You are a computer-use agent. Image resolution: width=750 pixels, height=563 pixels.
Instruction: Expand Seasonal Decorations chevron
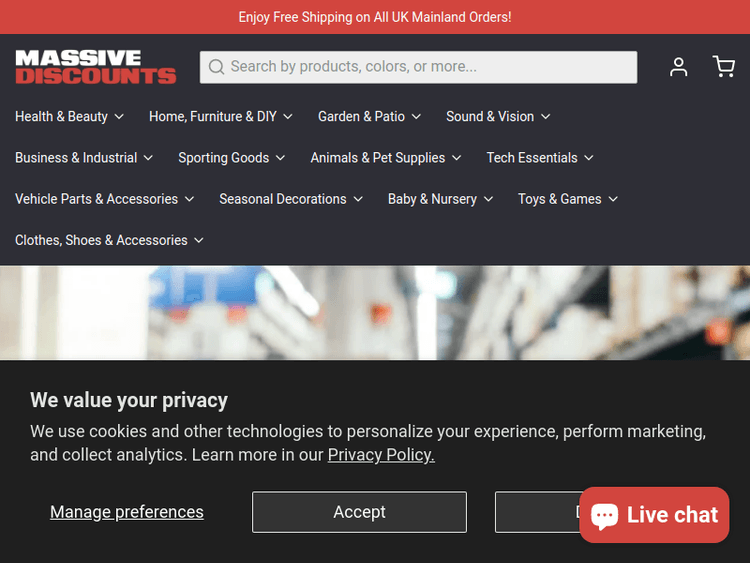[x=358, y=199]
